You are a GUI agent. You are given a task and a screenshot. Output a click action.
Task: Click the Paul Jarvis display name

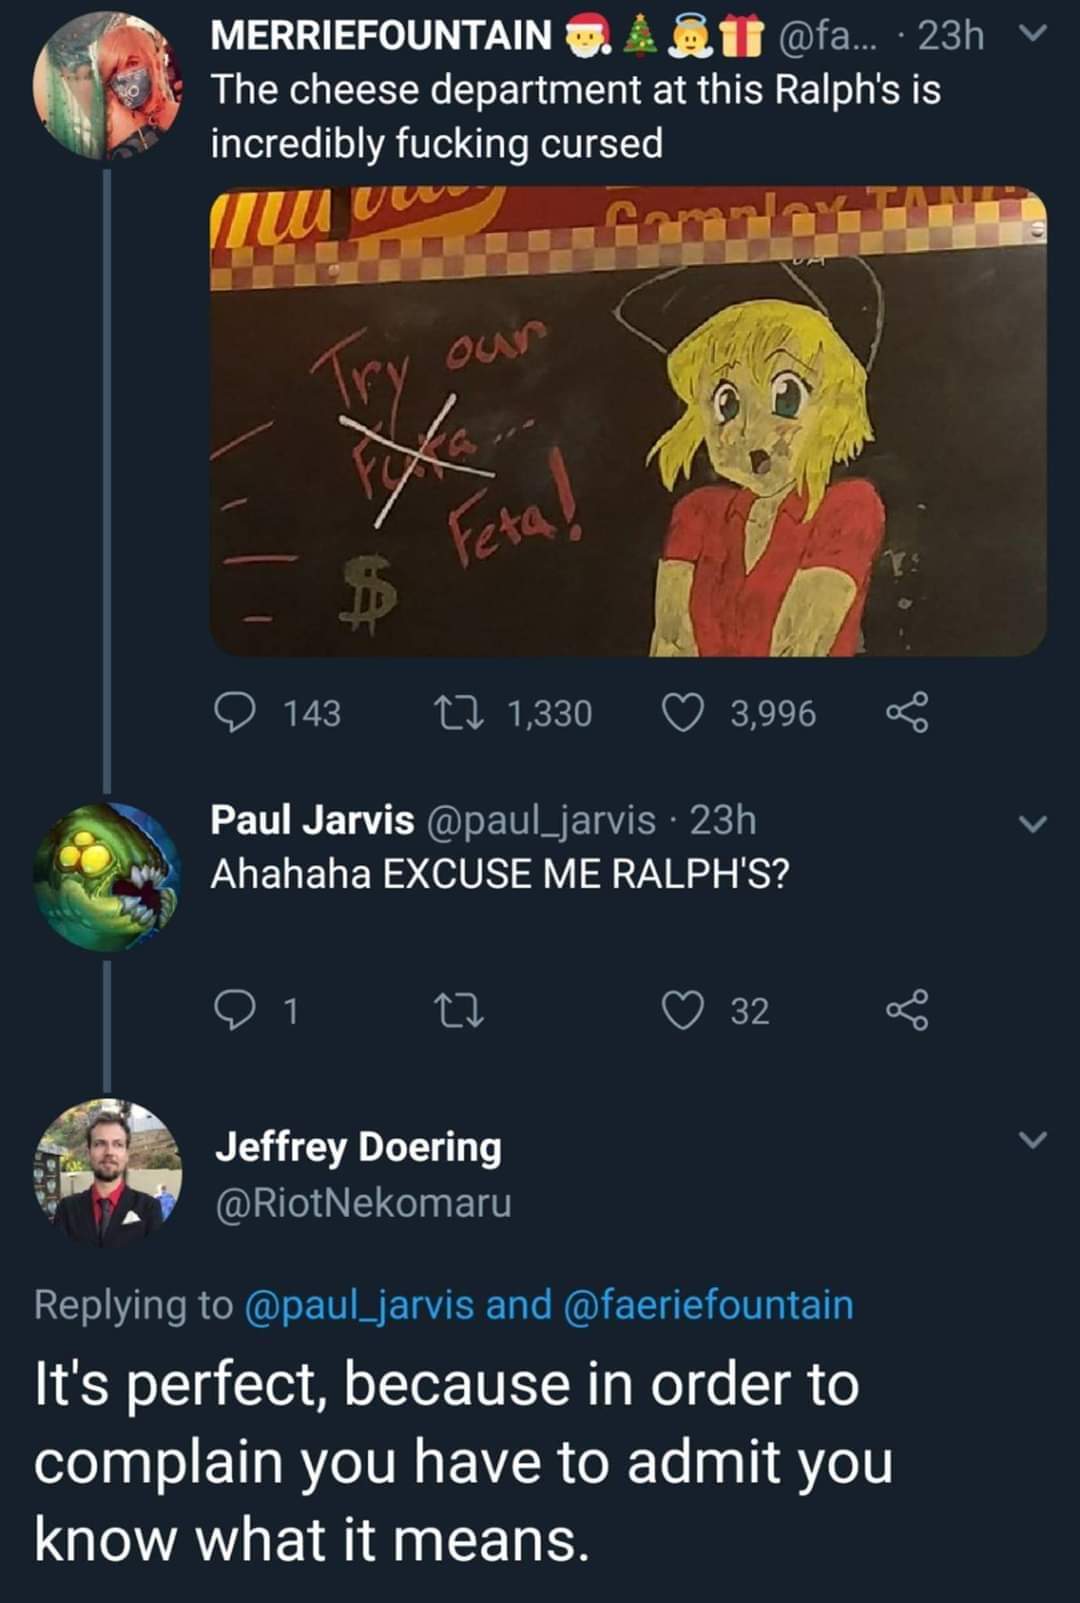tap(311, 820)
